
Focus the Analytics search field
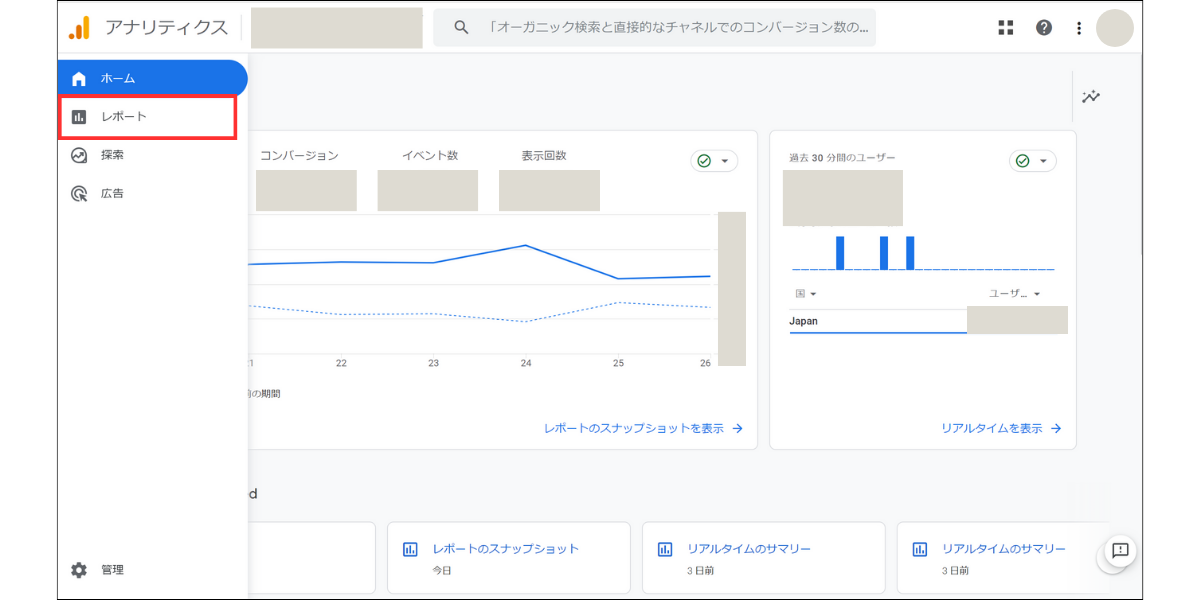tap(654, 28)
